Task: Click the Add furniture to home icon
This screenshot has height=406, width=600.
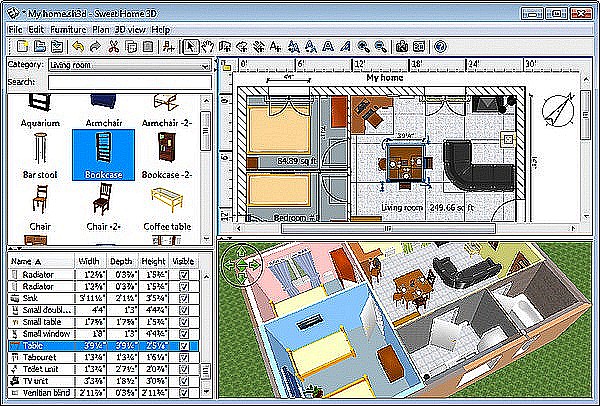Action: 168,47
